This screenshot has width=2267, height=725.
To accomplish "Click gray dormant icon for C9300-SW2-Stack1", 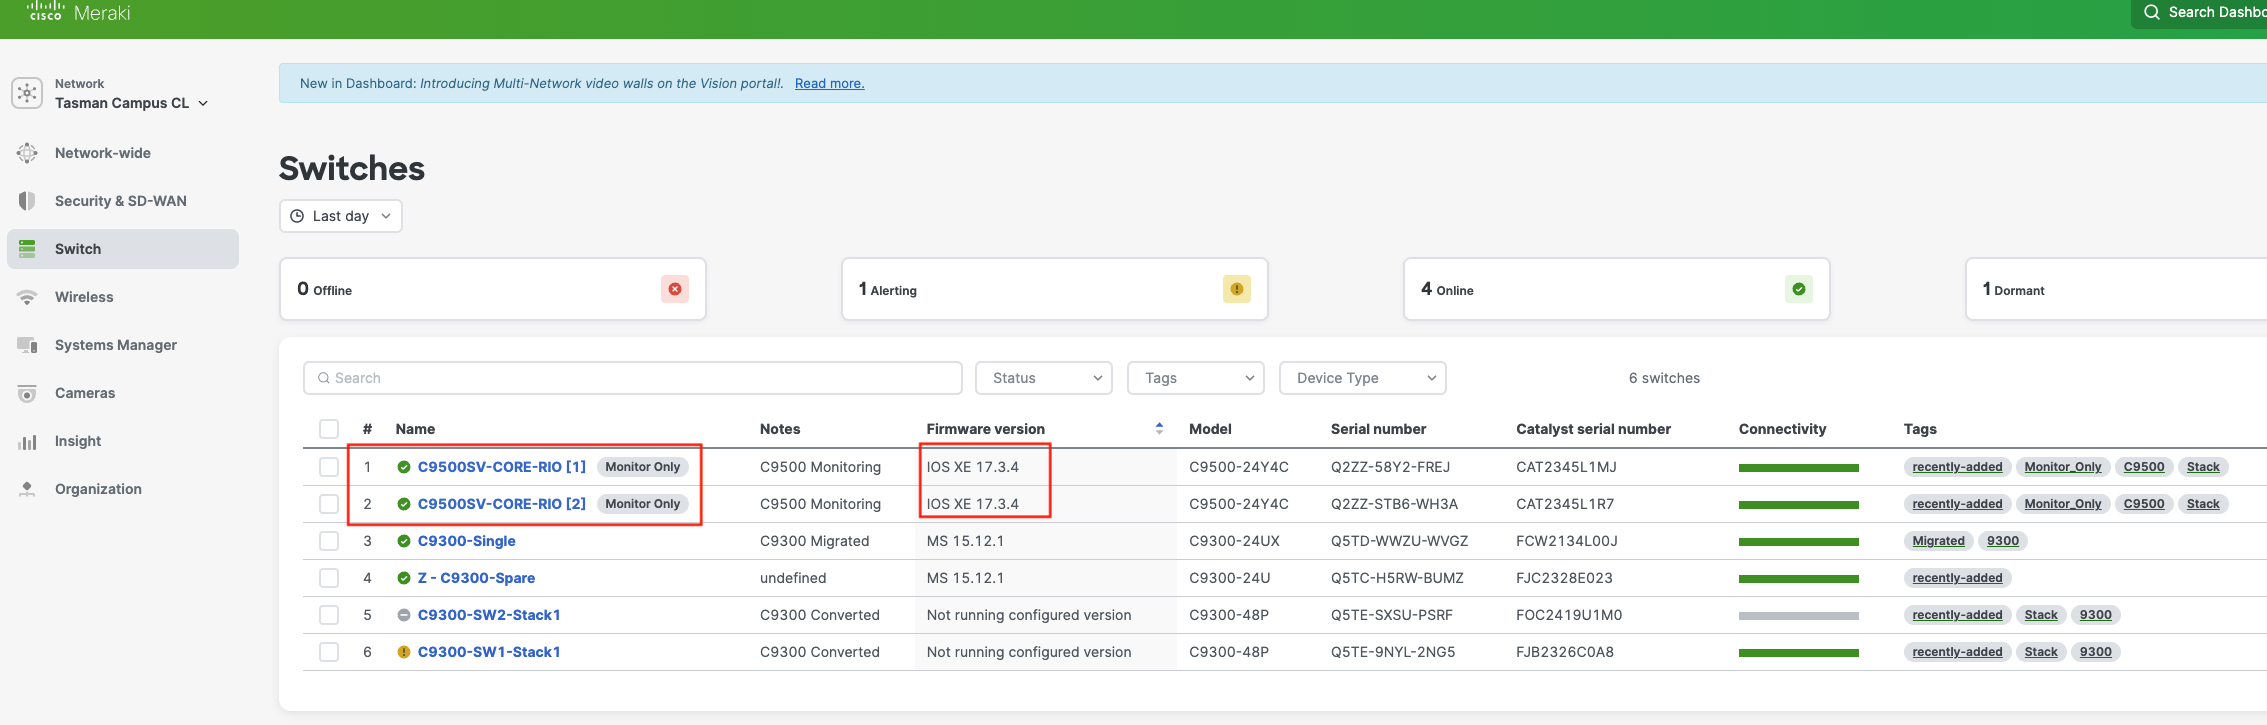I will [x=404, y=615].
